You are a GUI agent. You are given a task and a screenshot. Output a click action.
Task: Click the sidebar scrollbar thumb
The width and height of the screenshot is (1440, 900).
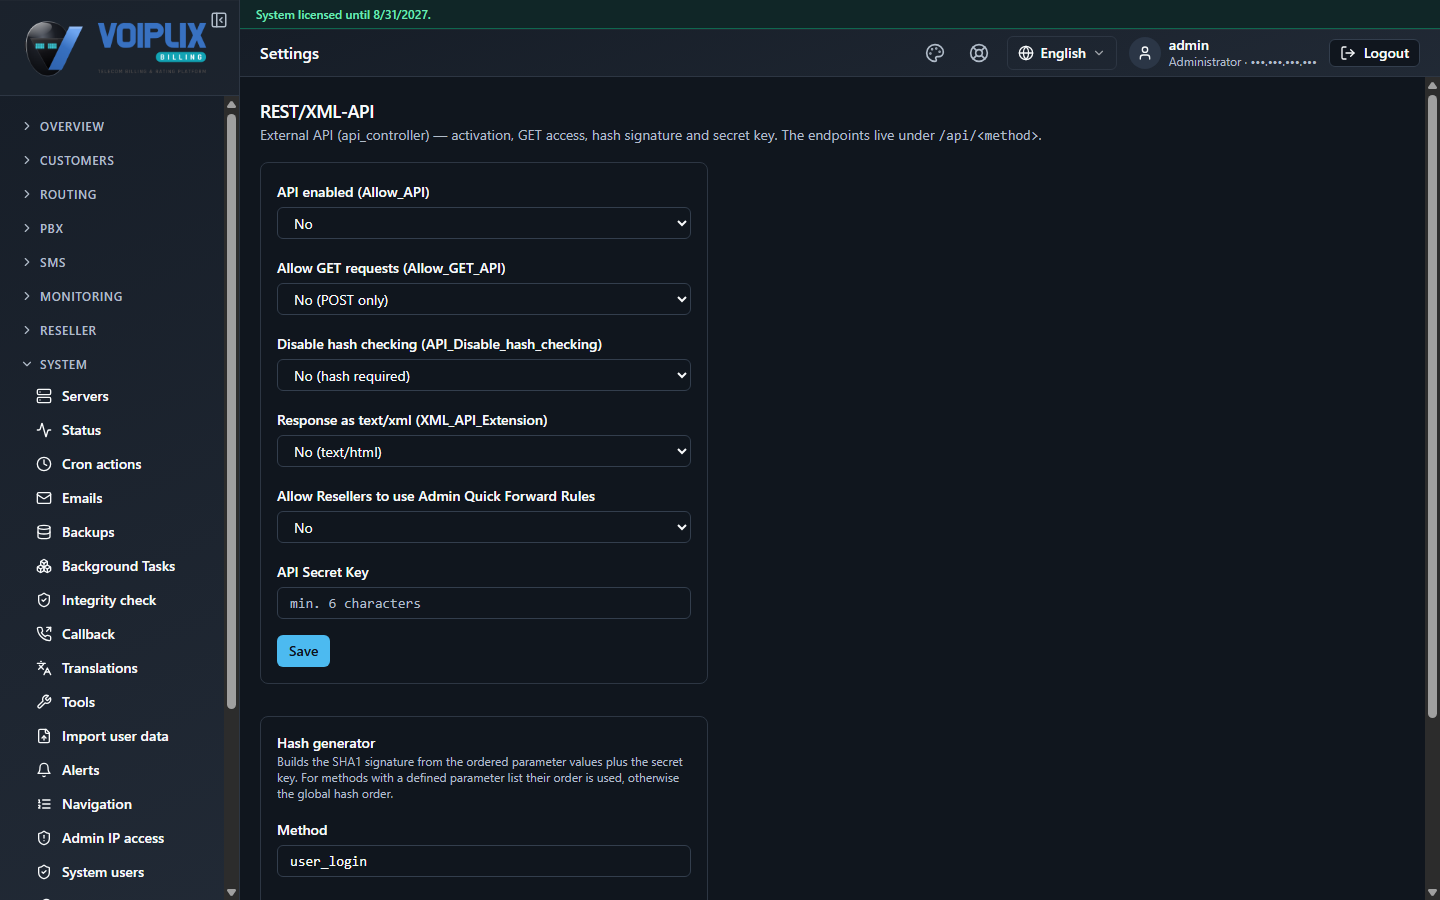pos(231,411)
